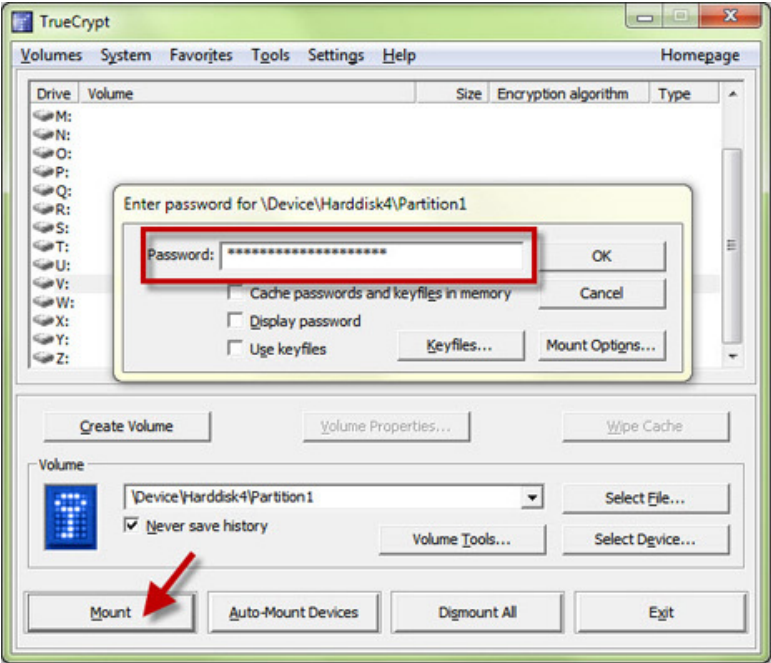Click the Exit button
Image resolution: width=771 pixels, height=663 pixels.
point(661,612)
